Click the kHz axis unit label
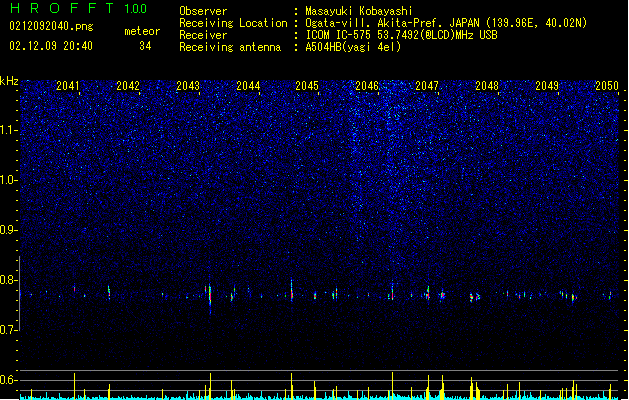Screen dimensions: 629x400 pyautogui.click(x=9, y=81)
